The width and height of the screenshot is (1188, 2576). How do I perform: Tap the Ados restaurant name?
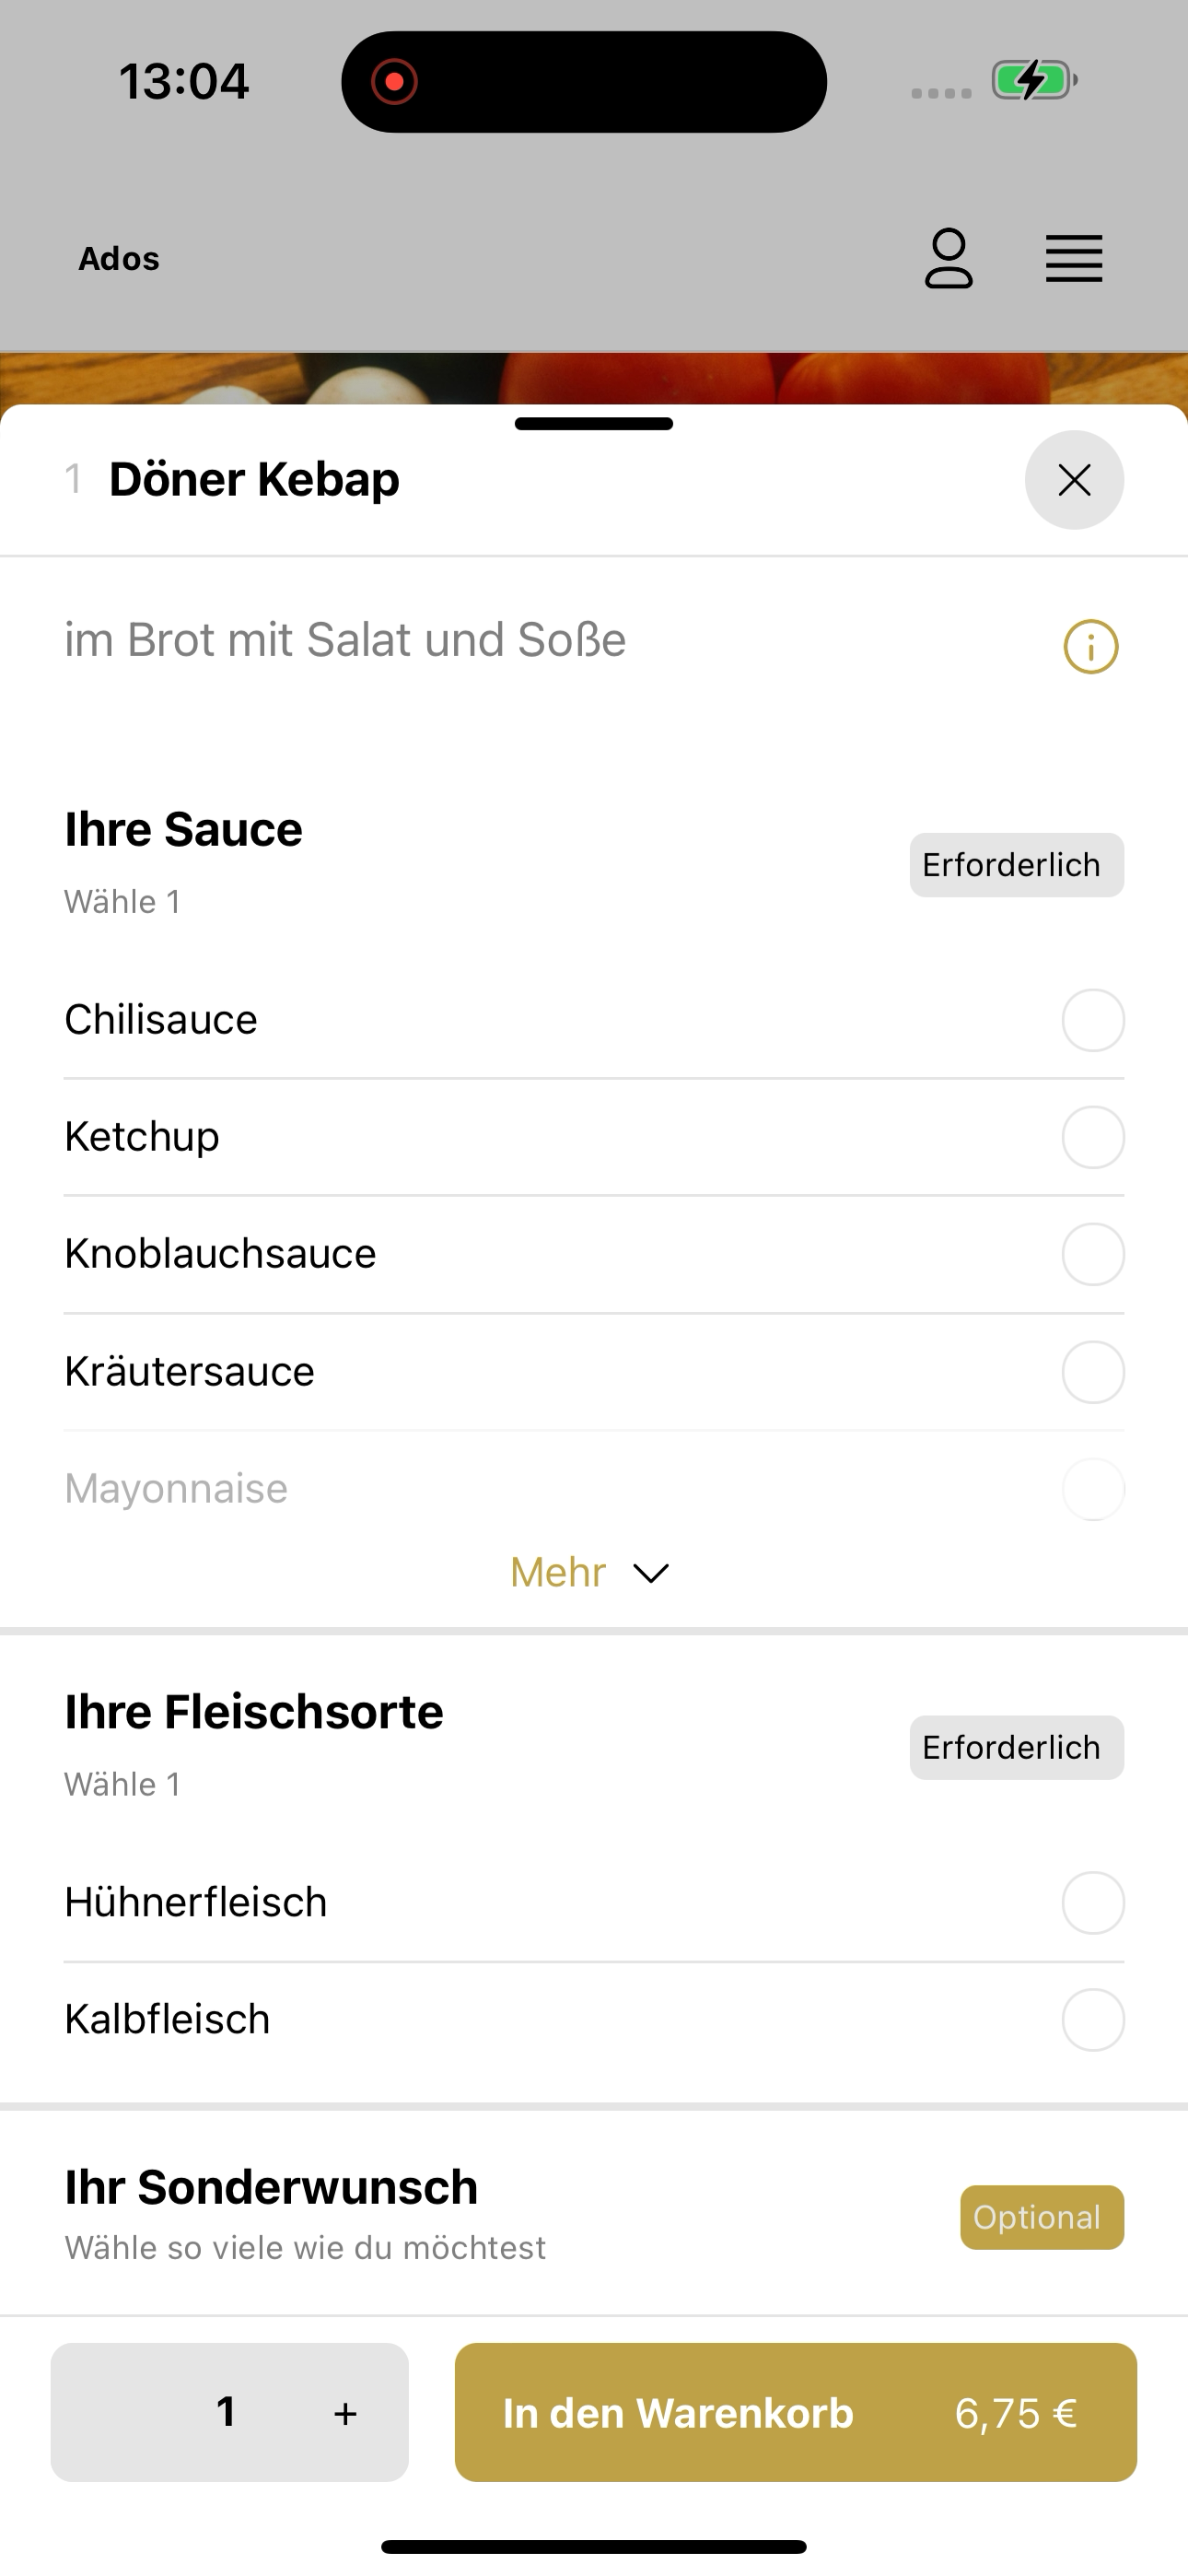tap(119, 259)
